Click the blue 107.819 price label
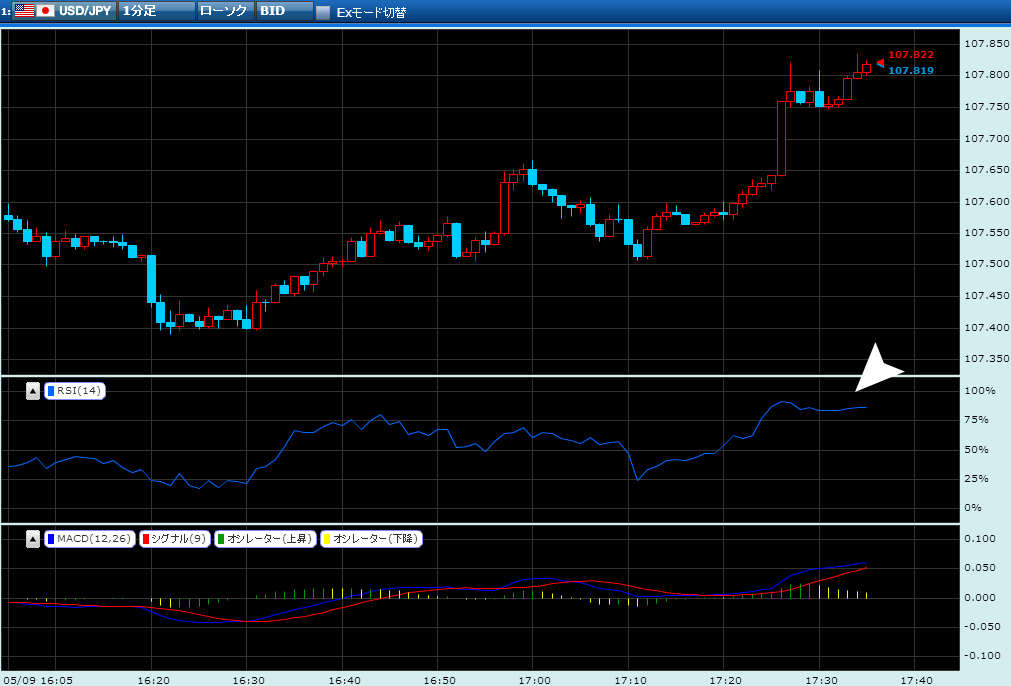 [911, 71]
